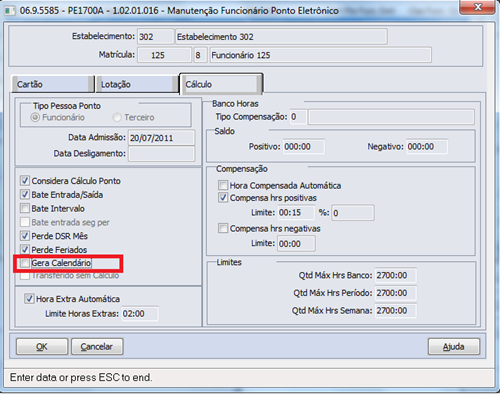The image size is (500, 394).
Task: Click the positive hours Limite field 00:15
Action: click(x=296, y=213)
